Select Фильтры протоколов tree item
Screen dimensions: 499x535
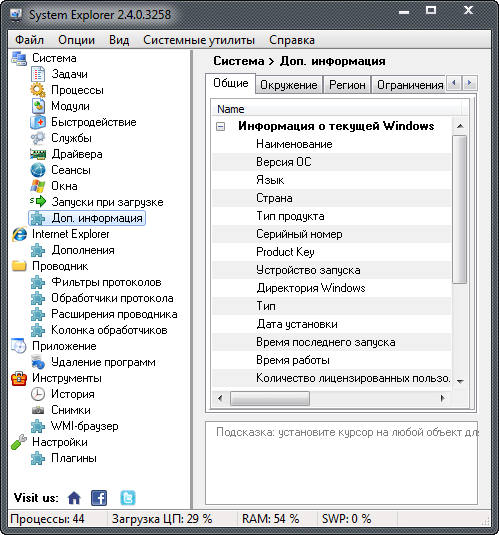(106, 282)
